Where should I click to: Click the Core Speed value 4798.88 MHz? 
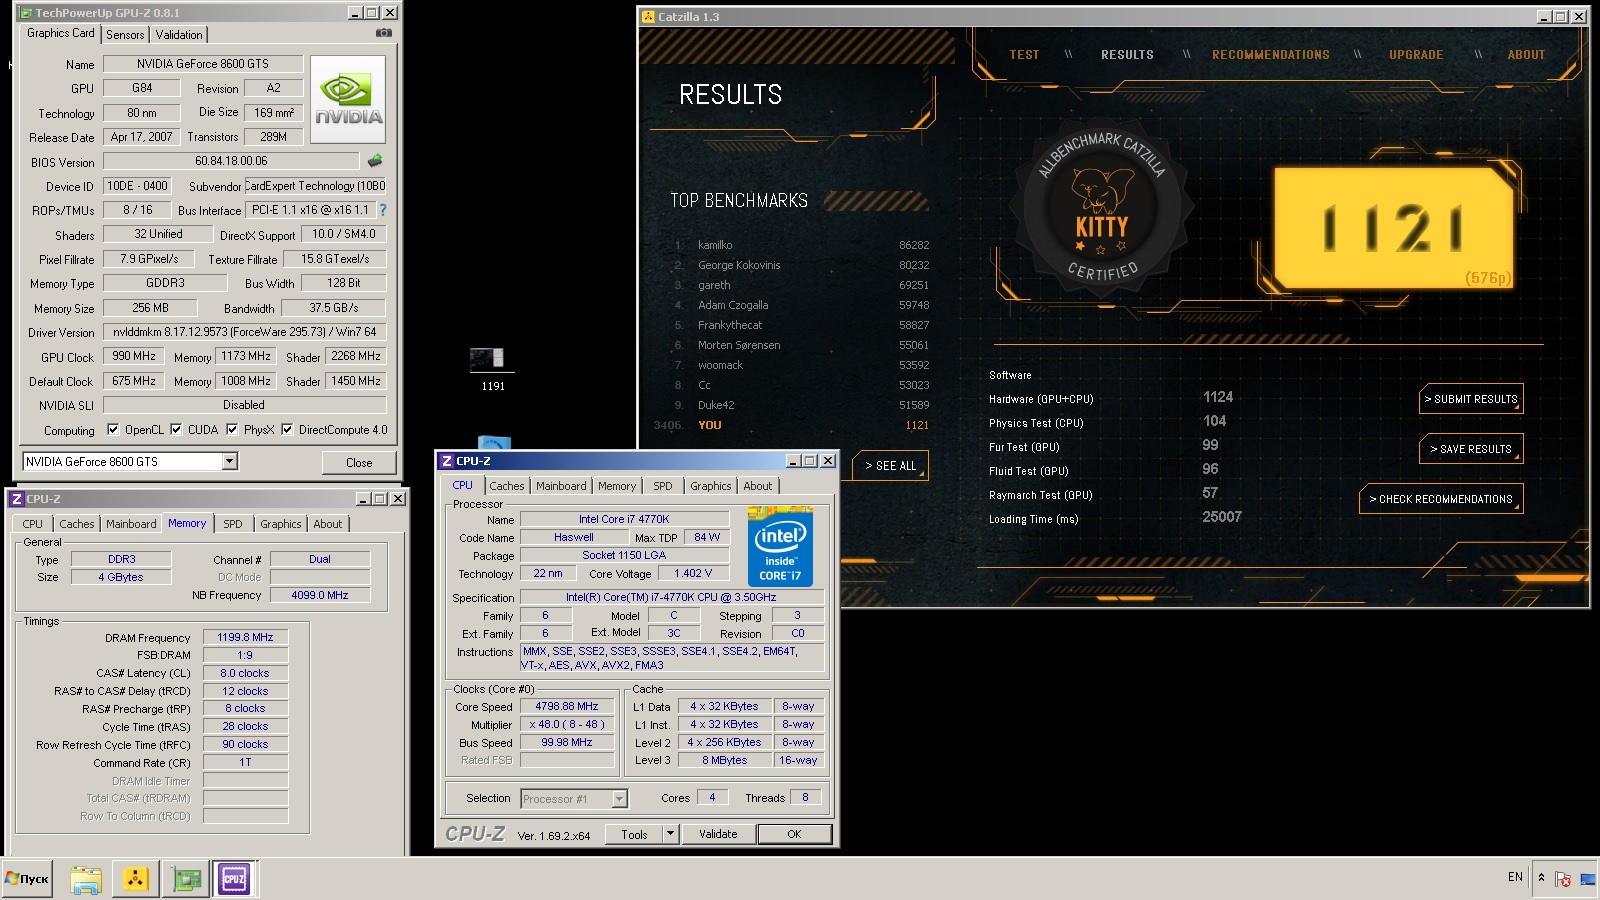tap(567, 706)
